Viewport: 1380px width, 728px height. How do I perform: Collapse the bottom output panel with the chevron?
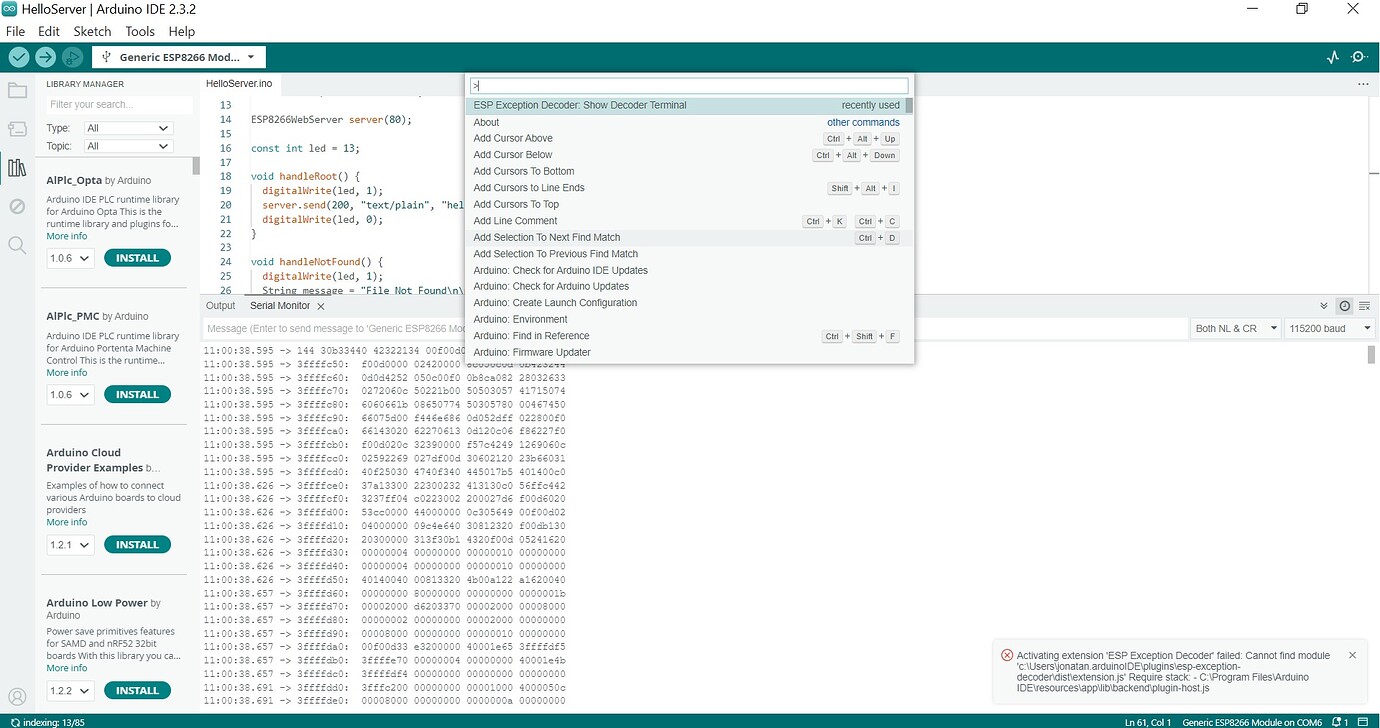(1323, 306)
